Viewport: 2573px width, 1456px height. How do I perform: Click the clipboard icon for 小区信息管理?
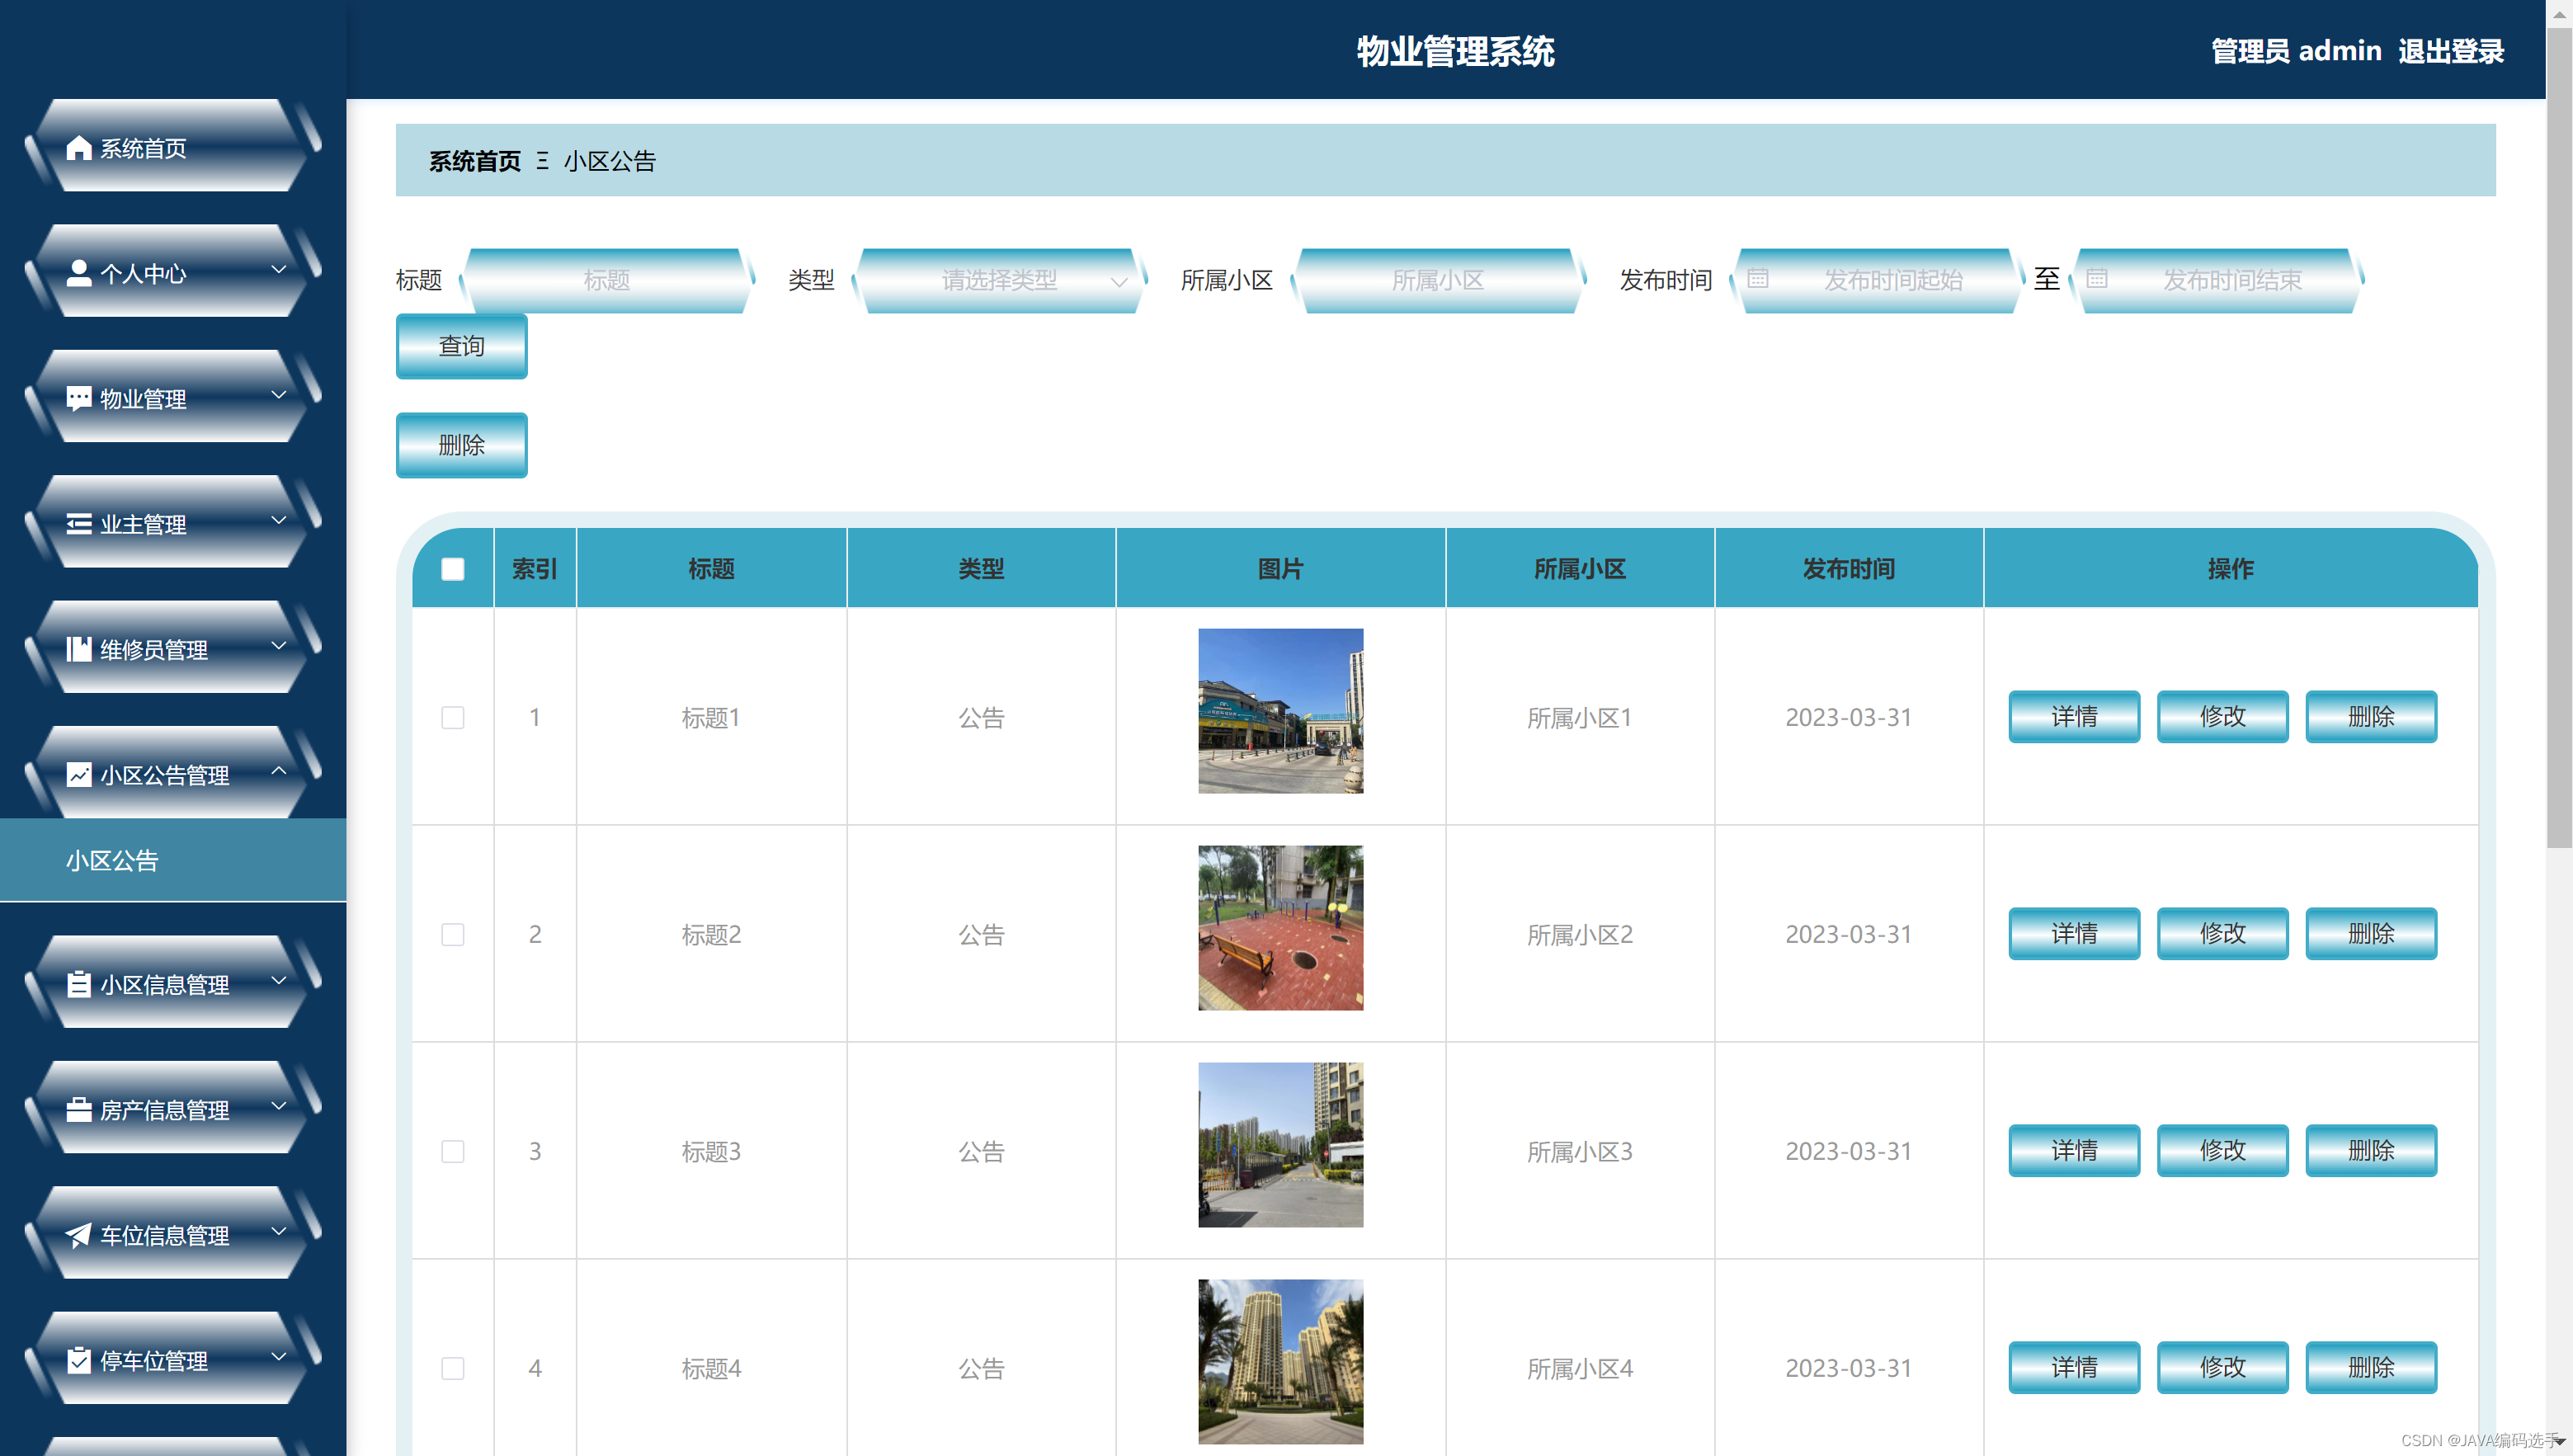click(79, 984)
